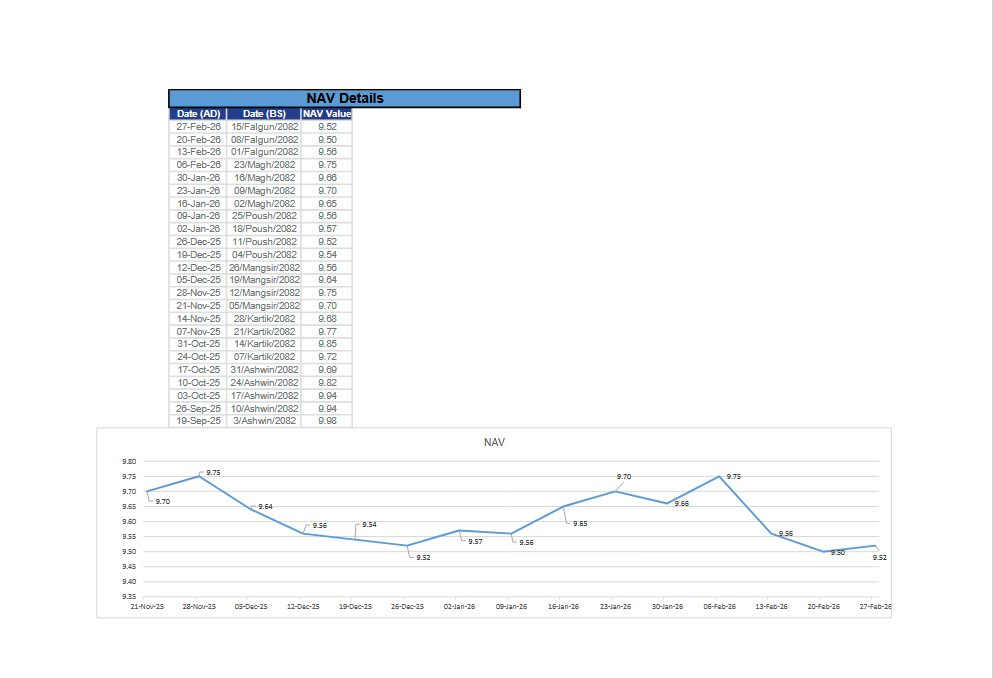Viewport: 993px width, 678px height.
Task: Select the NAV Value column header
Action: 326,114
